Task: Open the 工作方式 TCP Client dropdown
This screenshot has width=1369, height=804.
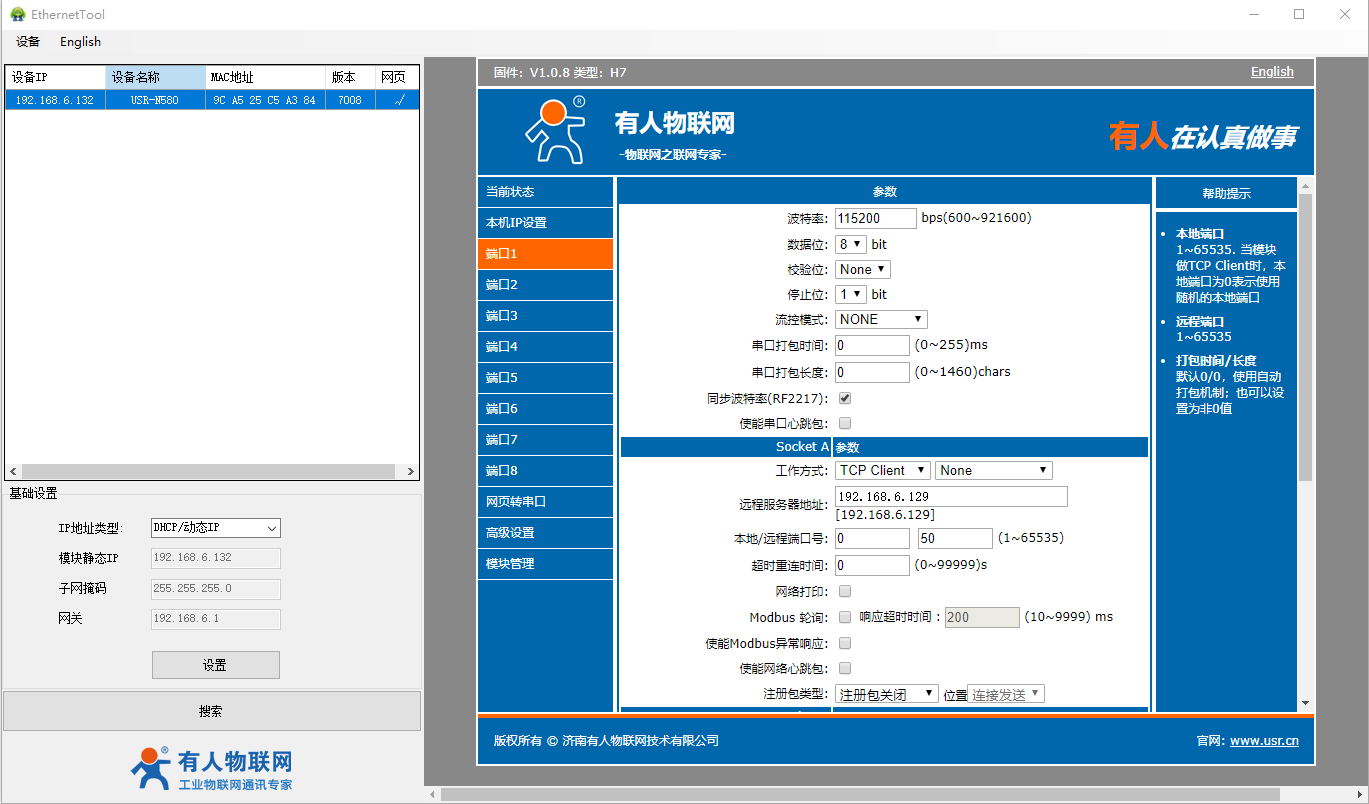Action: [x=883, y=470]
